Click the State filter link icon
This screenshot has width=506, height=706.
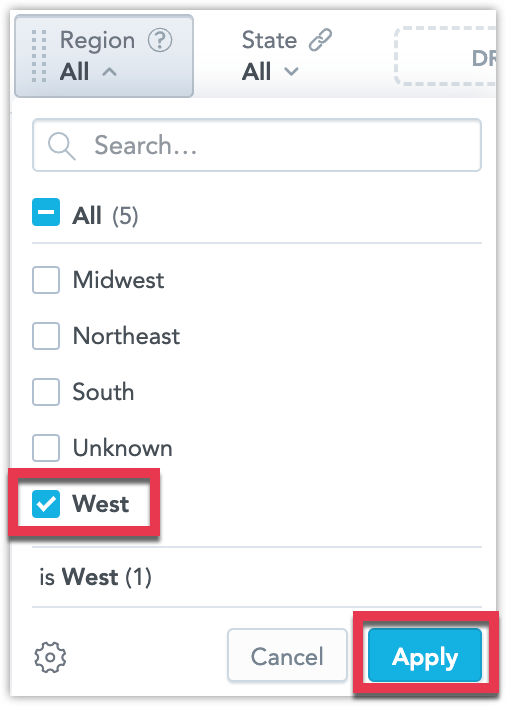(320, 40)
